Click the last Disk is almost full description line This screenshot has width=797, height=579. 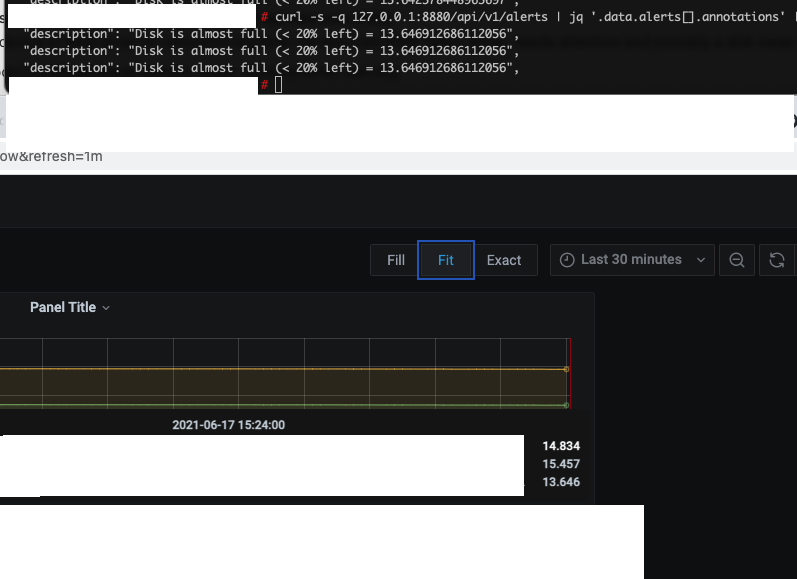pos(271,68)
